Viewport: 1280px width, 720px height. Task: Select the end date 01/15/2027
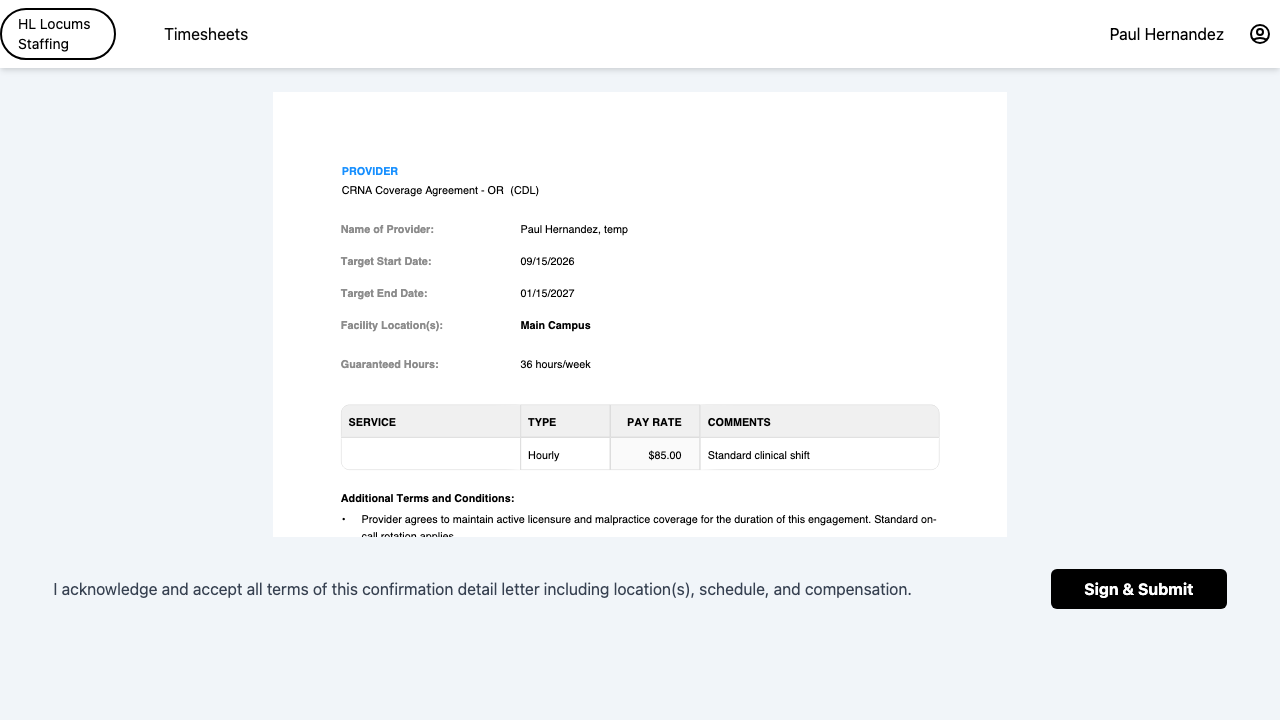click(x=547, y=293)
